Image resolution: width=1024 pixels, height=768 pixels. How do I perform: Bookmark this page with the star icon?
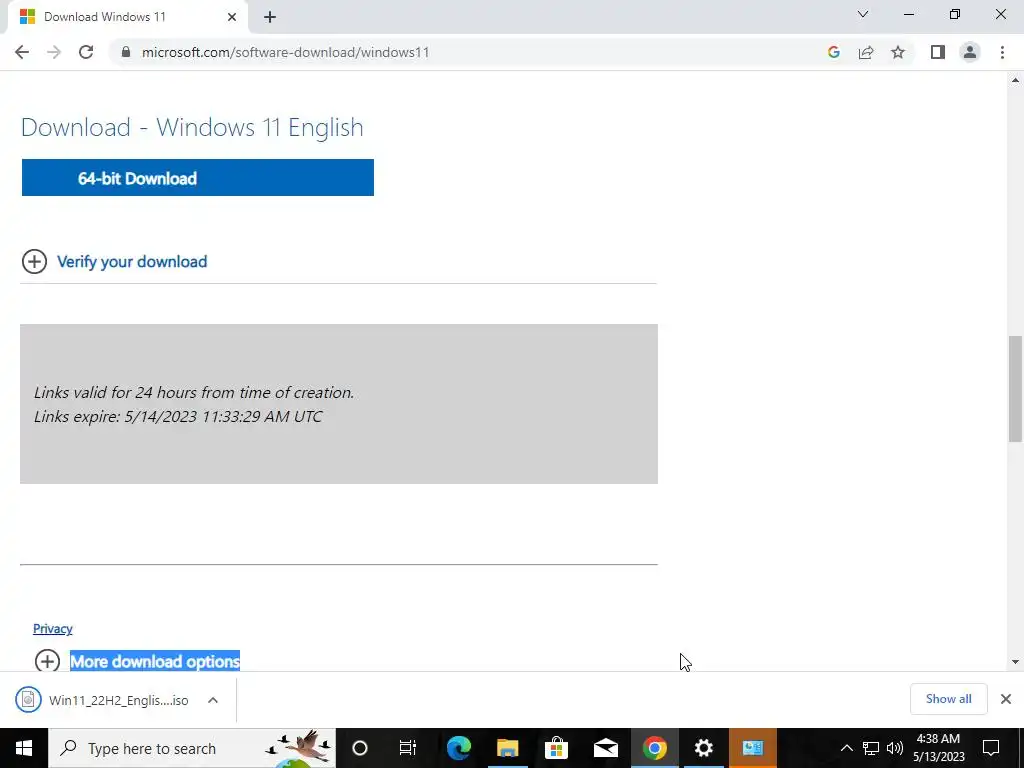pos(898,52)
